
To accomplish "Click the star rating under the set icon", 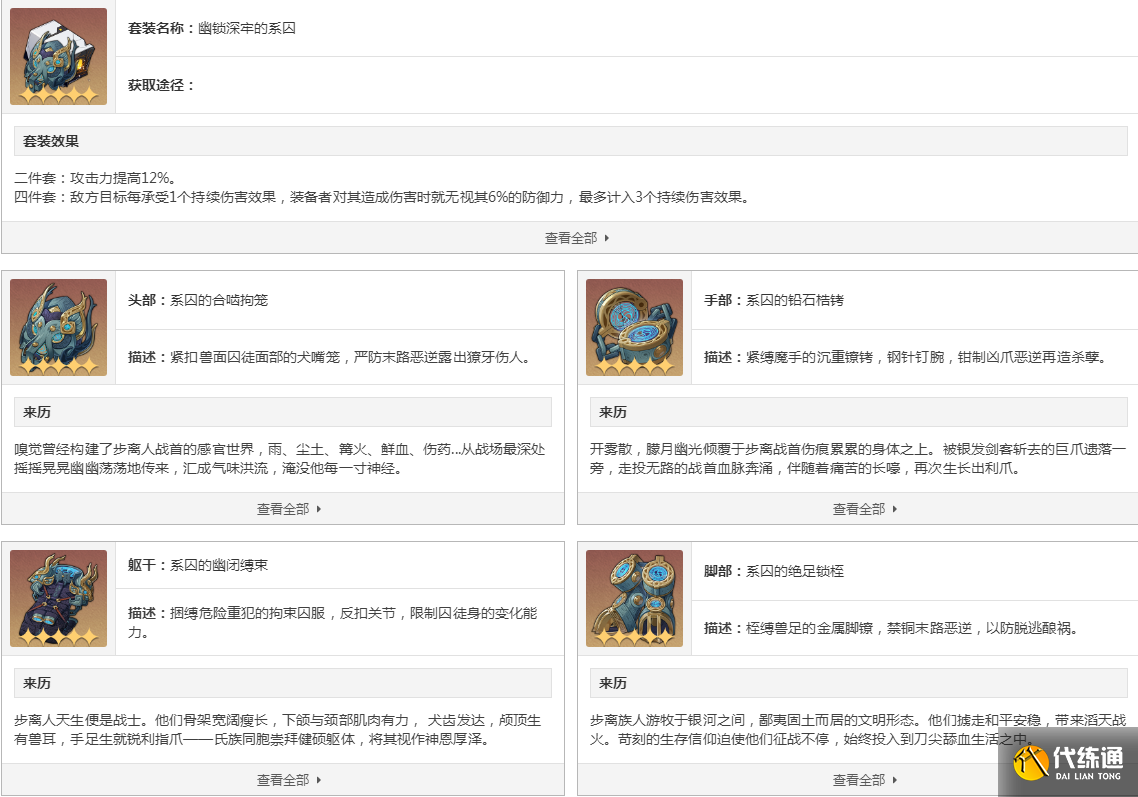I will tap(57, 95).
